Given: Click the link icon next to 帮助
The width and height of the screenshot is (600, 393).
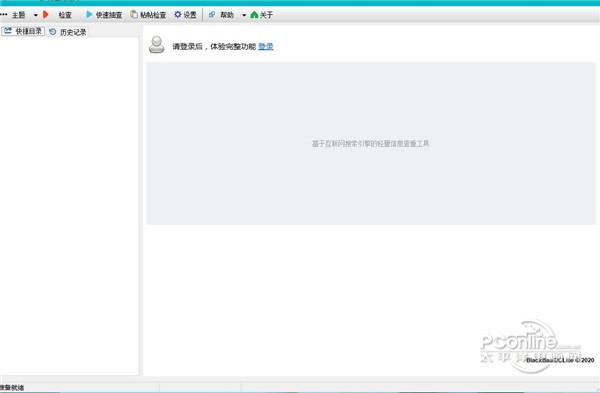Looking at the screenshot, I should pos(212,15).
